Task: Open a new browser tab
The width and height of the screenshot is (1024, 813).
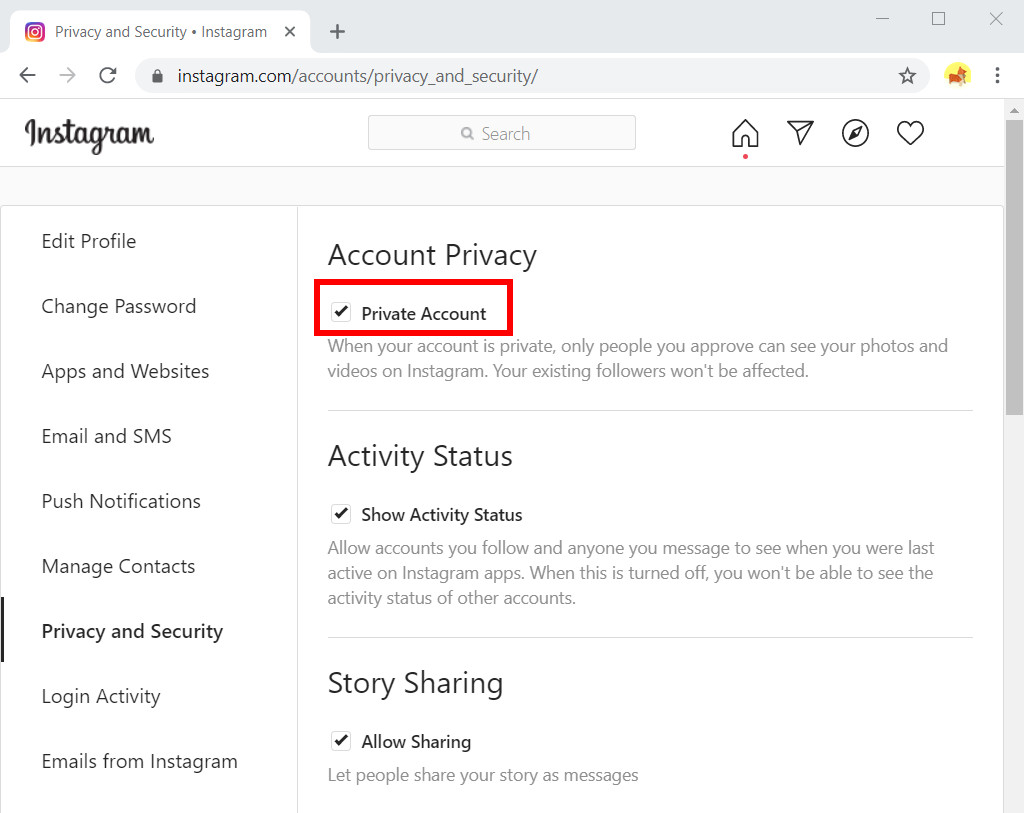Action: pos(337,31)
